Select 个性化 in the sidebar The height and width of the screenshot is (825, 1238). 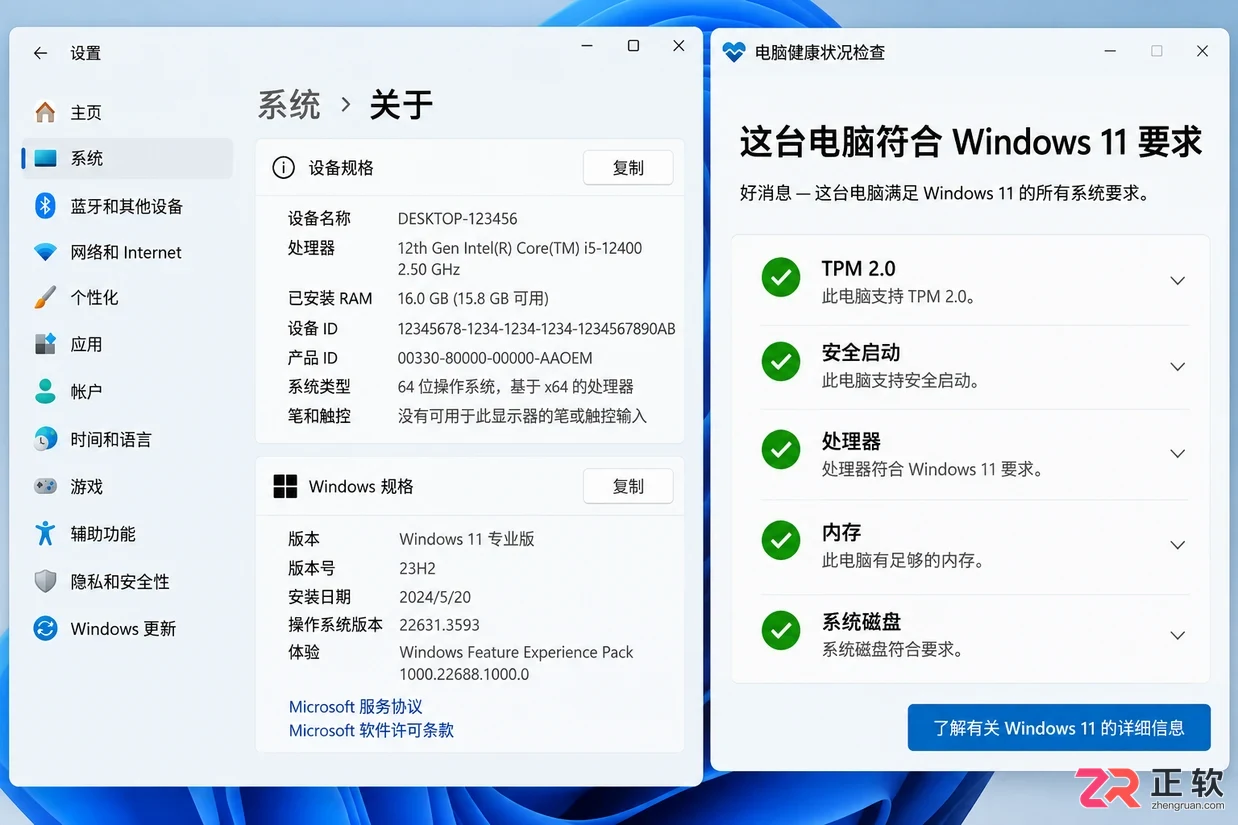[127, 297]
